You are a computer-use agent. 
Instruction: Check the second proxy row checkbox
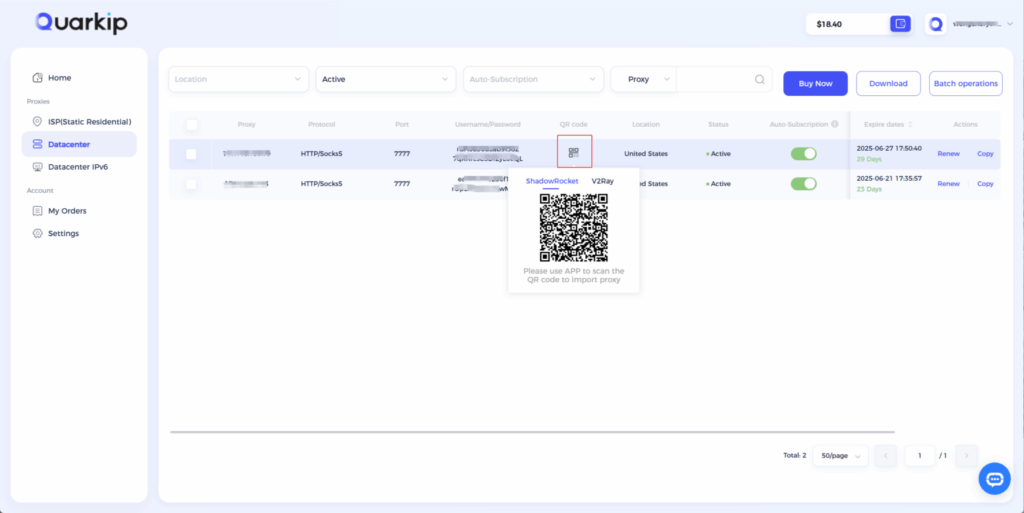tap(191, 184)
